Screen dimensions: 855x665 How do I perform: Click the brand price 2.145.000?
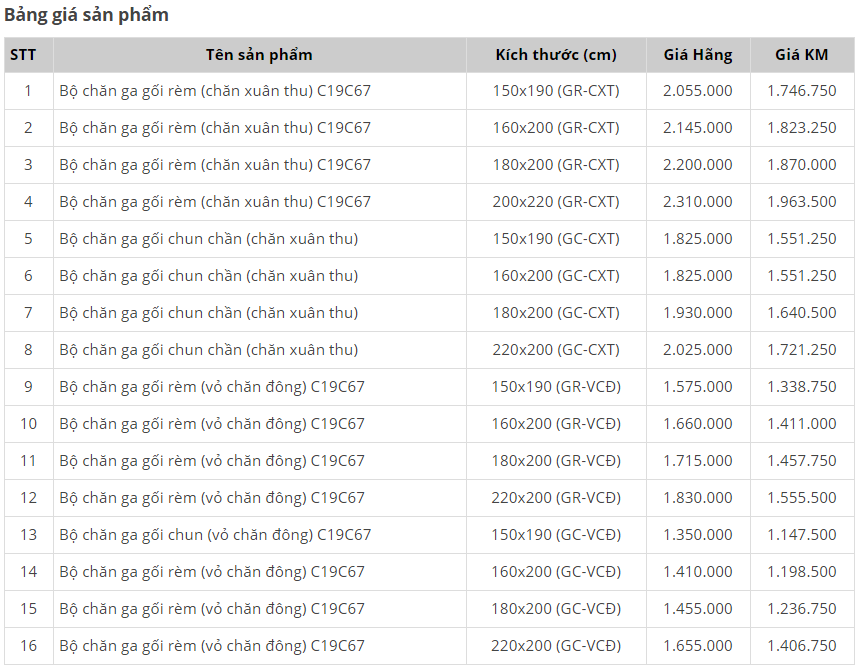tap(697, 128)
